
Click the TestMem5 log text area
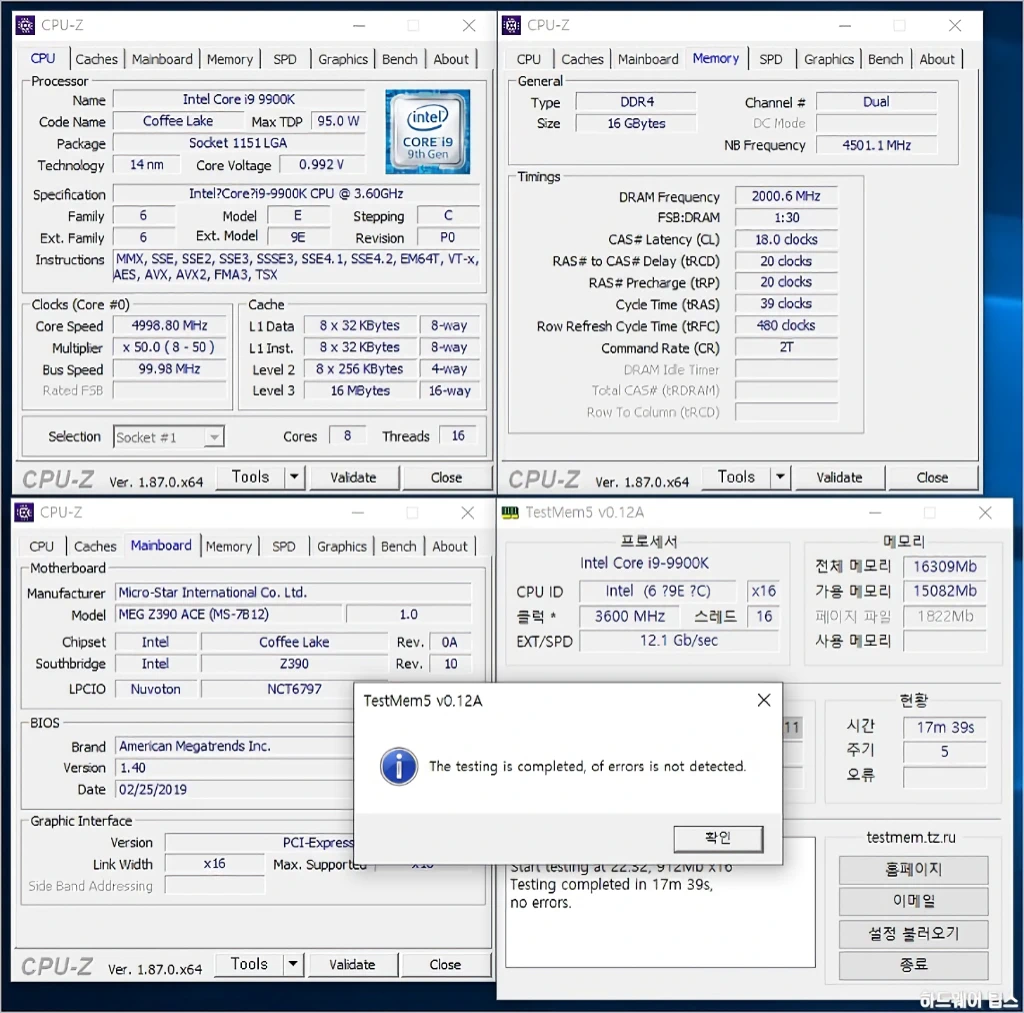click(660, 914)
